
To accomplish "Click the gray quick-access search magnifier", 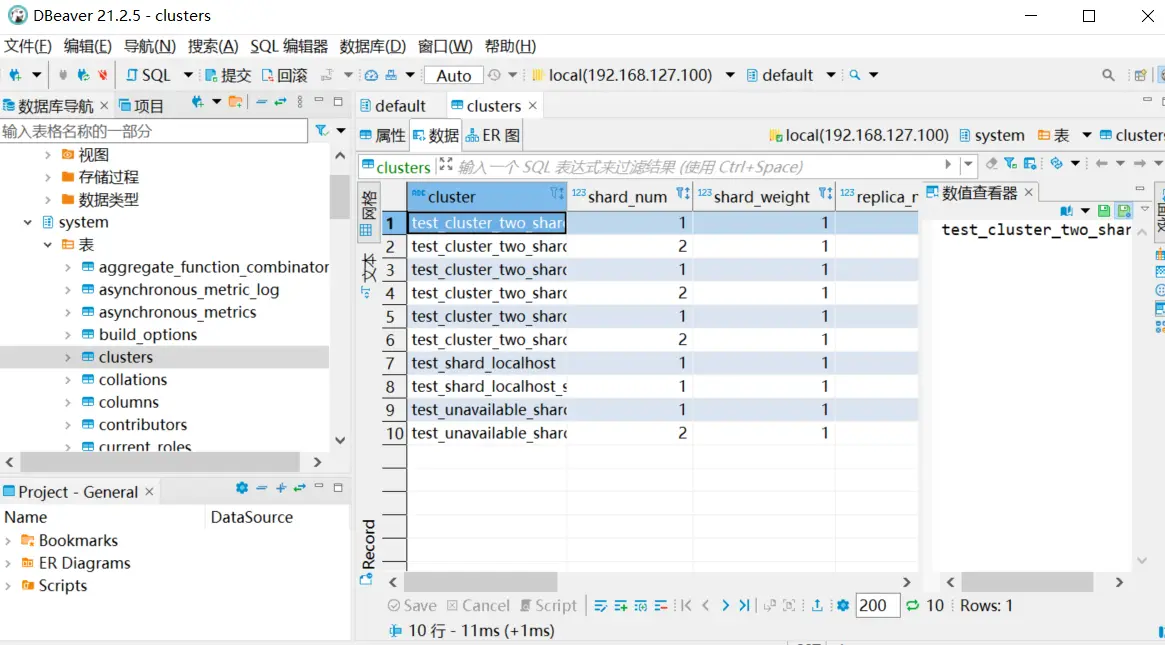I will pyautogui.click(x=1108, y=75).
